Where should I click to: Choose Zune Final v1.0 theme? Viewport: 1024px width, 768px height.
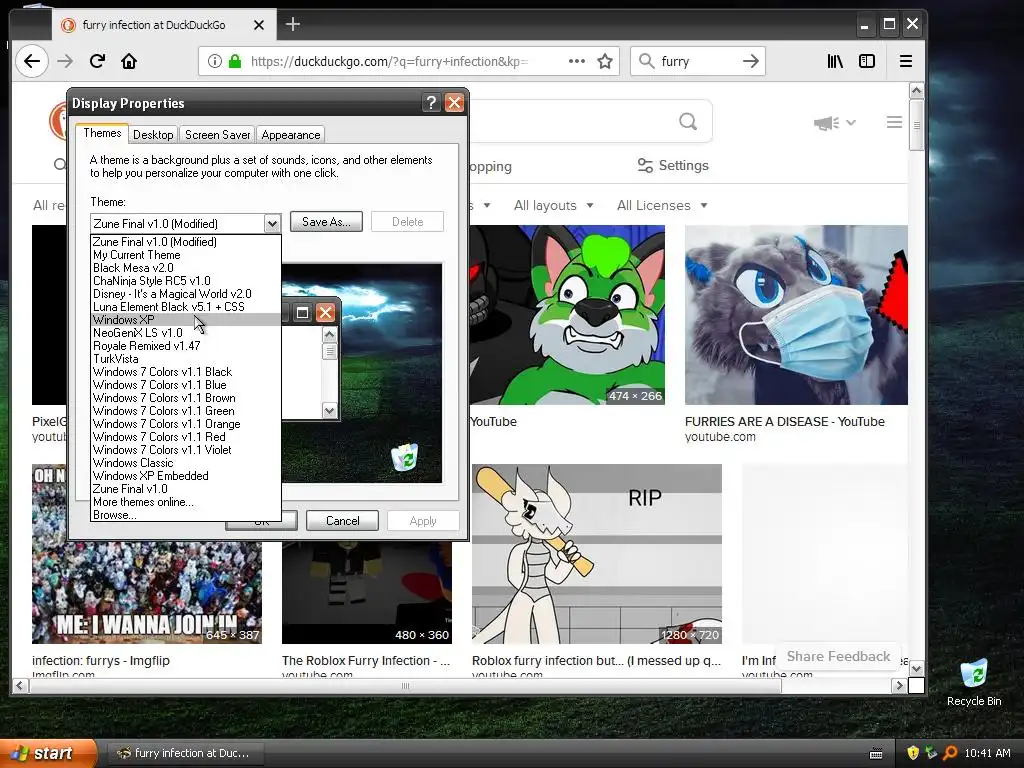(x=186, y=489)
